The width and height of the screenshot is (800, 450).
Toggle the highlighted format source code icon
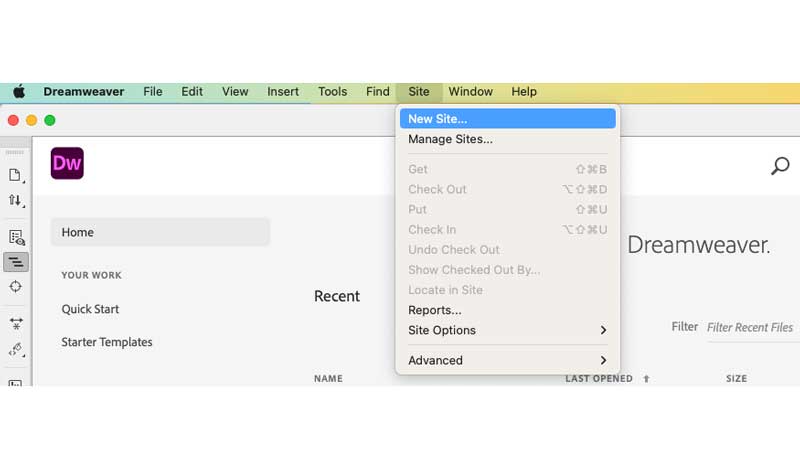pos(16,262)
